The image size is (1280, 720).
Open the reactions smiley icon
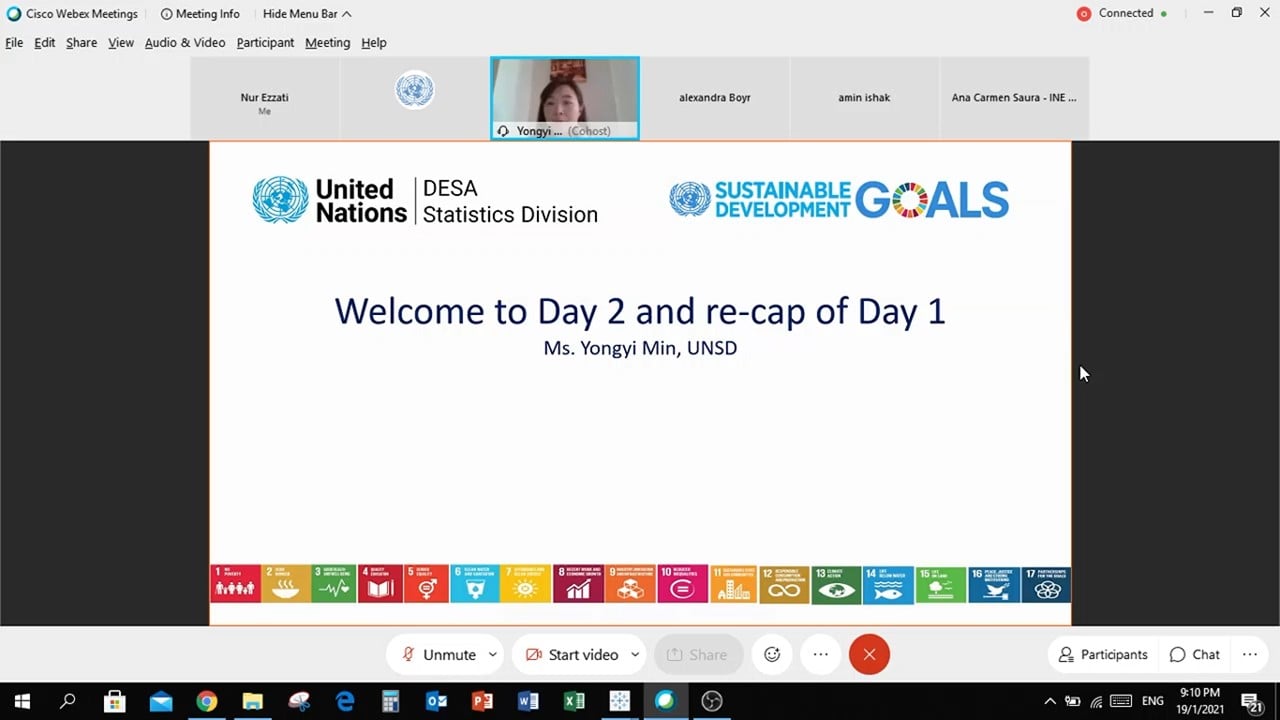[772, 655]
